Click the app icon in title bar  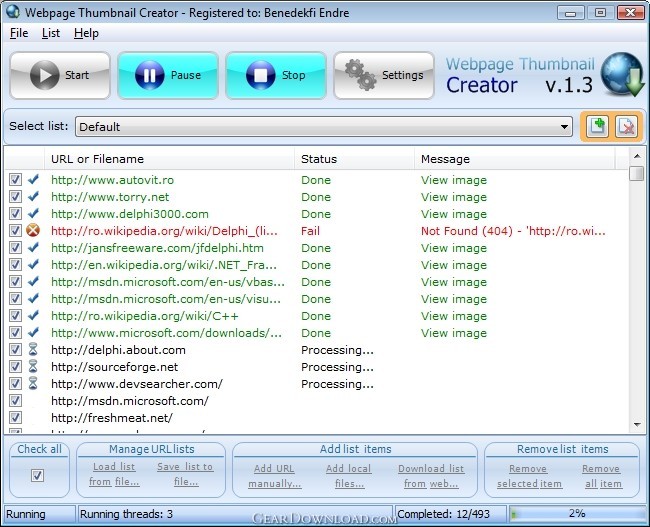coord(13,12)
